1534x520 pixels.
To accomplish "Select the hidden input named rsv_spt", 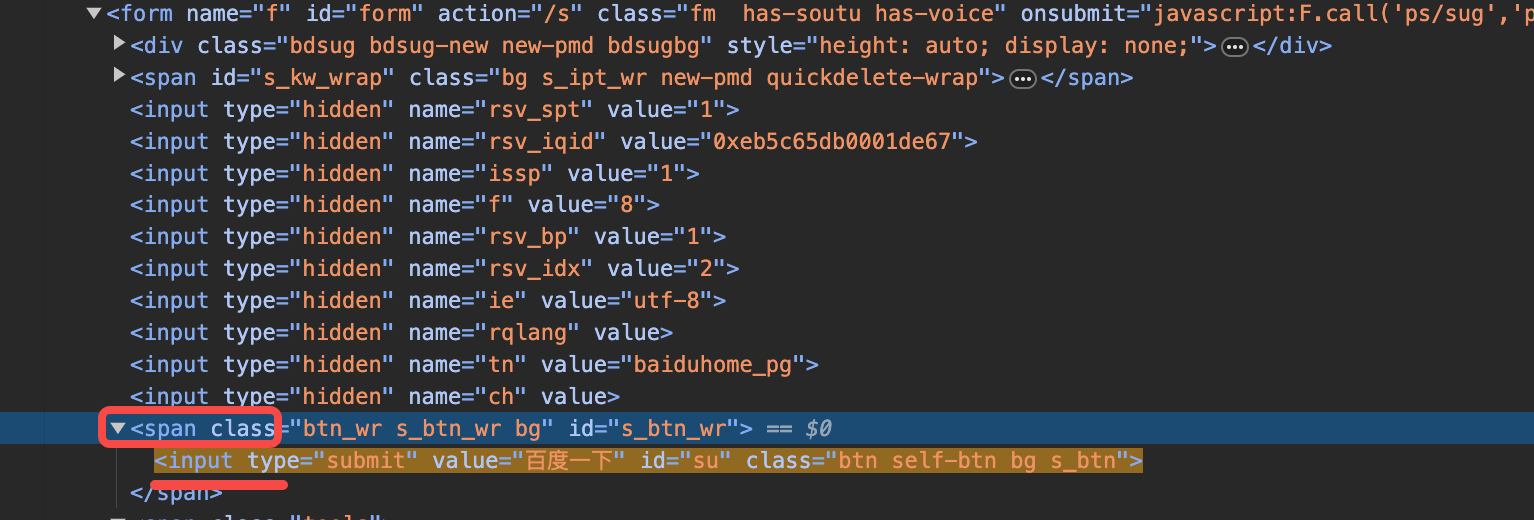I will tap(435, 110).
